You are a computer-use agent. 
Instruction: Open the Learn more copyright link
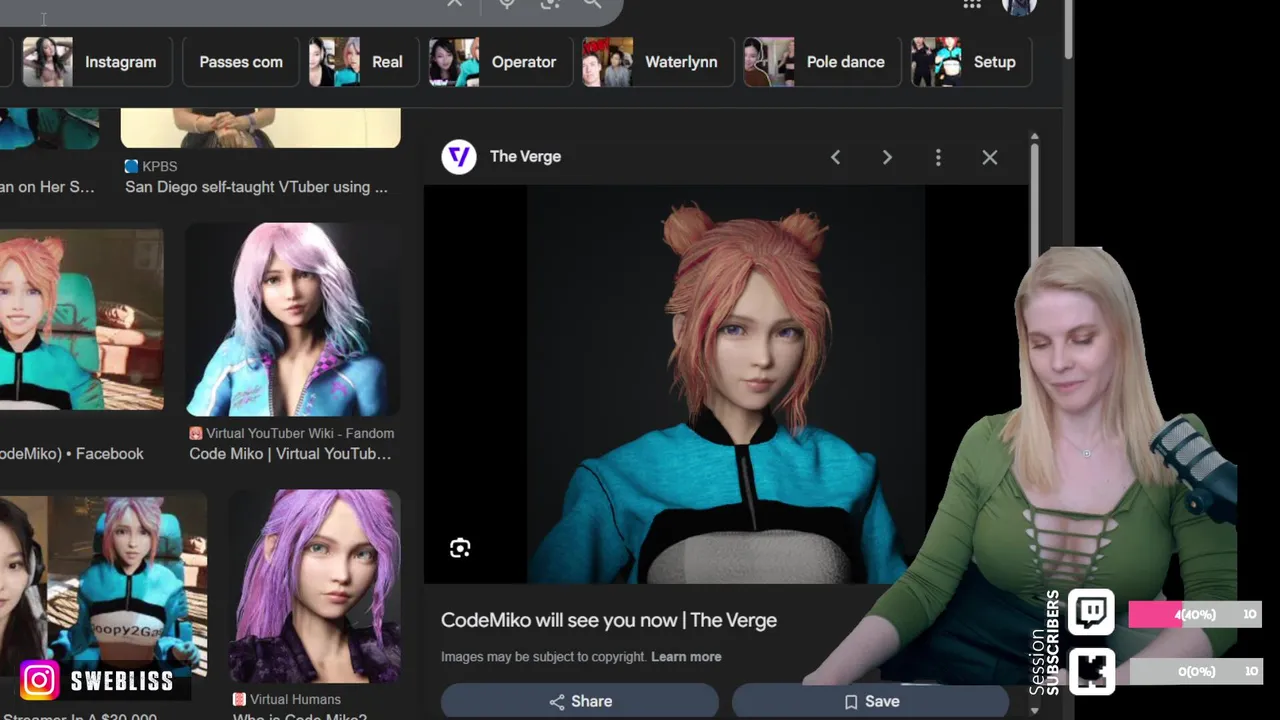[x=686, y=657]
